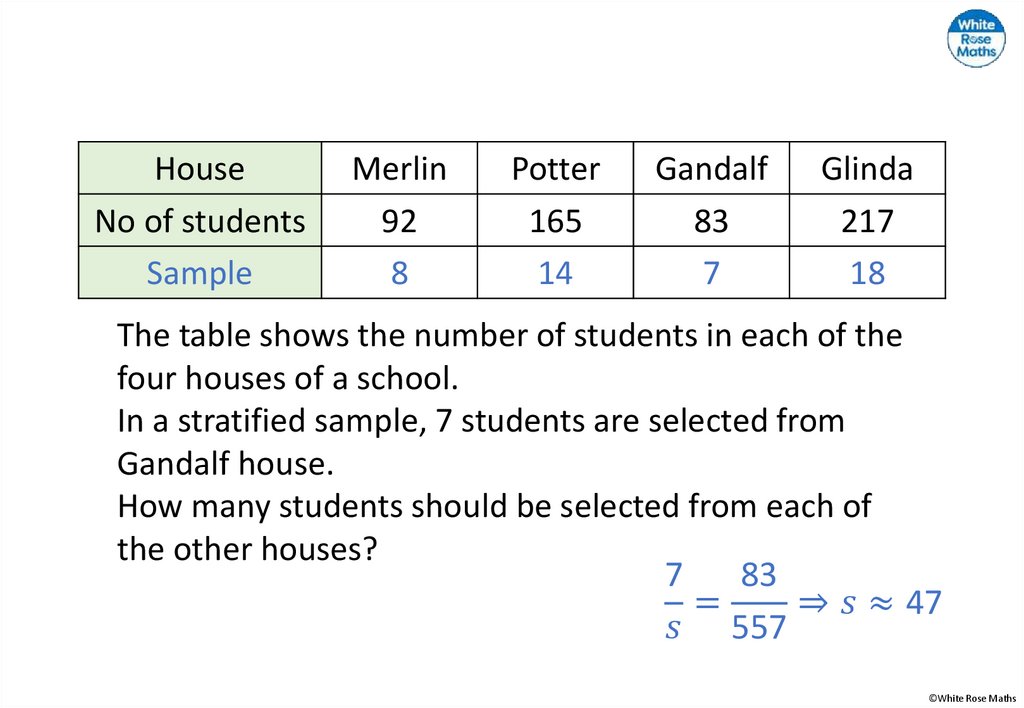The width and height of the screenshot is (1024, 708).
Task: Select Glinda's sample value 18
Action: [867, 273]
